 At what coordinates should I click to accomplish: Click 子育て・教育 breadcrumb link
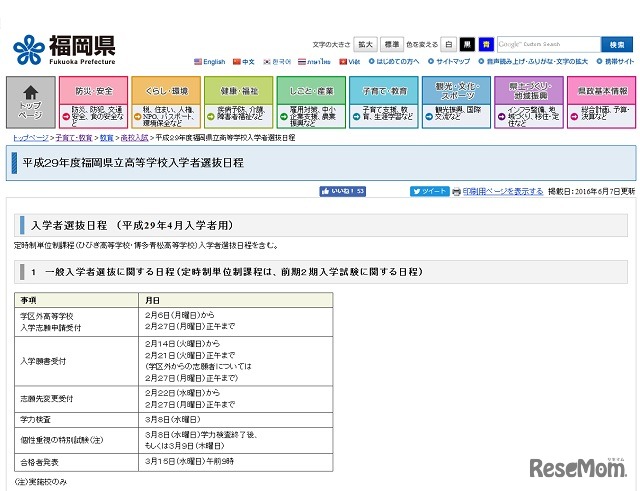click(x=74, y=138)
